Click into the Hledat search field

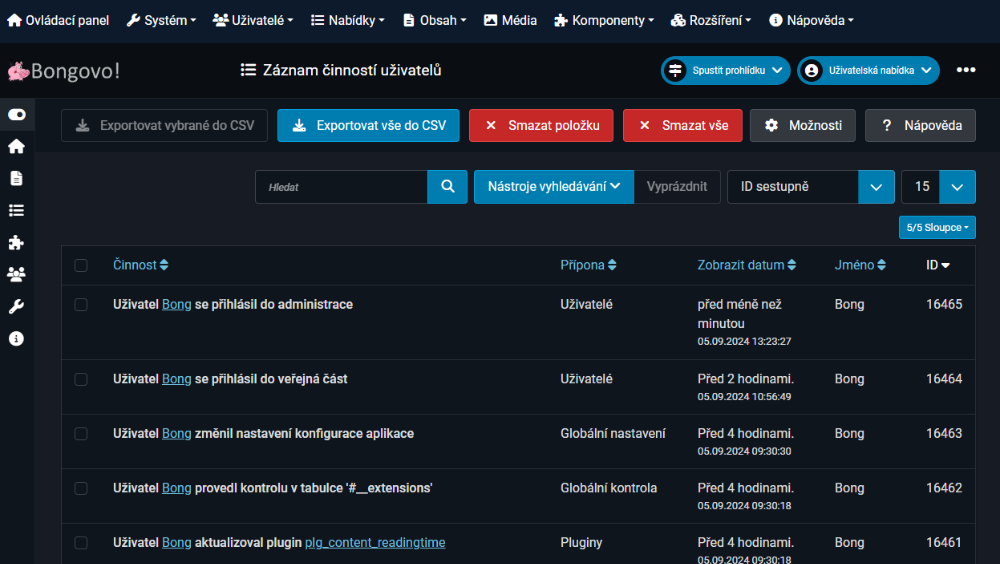click(x=341, y=187)
